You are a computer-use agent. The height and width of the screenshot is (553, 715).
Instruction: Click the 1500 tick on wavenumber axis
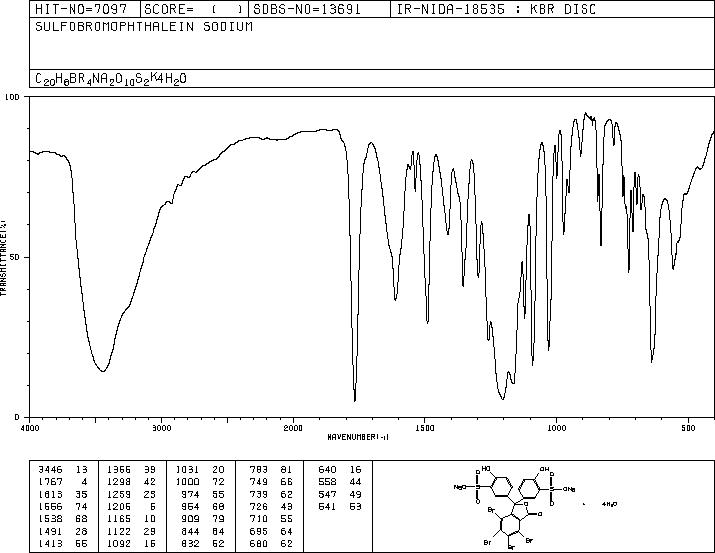pos(425,428)
